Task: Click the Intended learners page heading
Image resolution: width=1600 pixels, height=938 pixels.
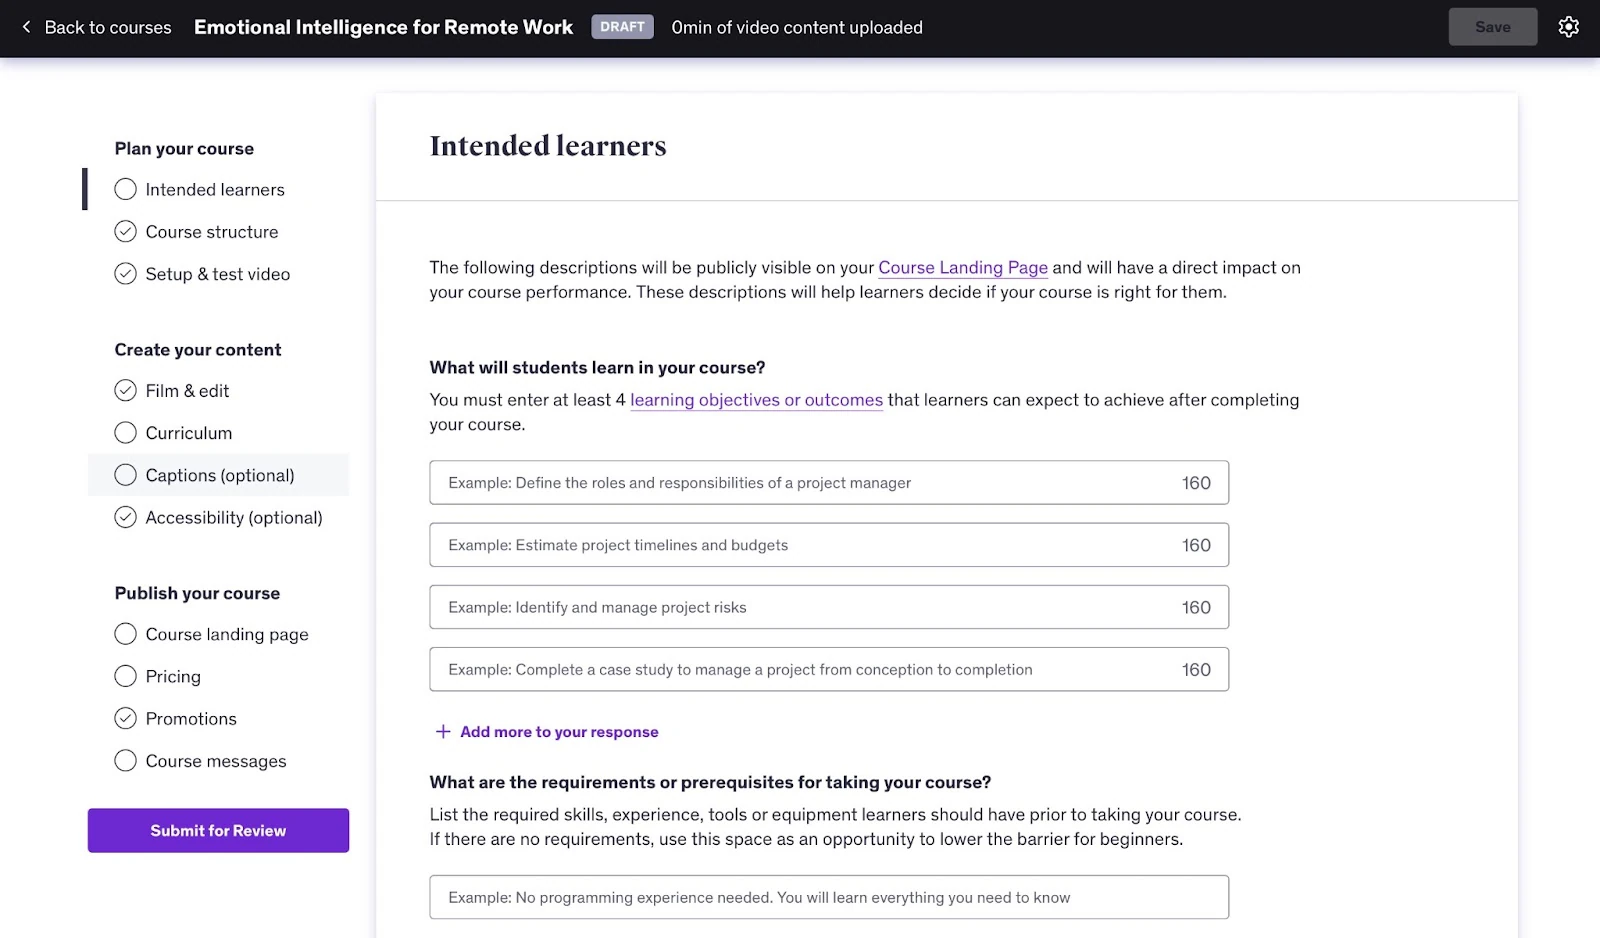Action: pos(548,146)
